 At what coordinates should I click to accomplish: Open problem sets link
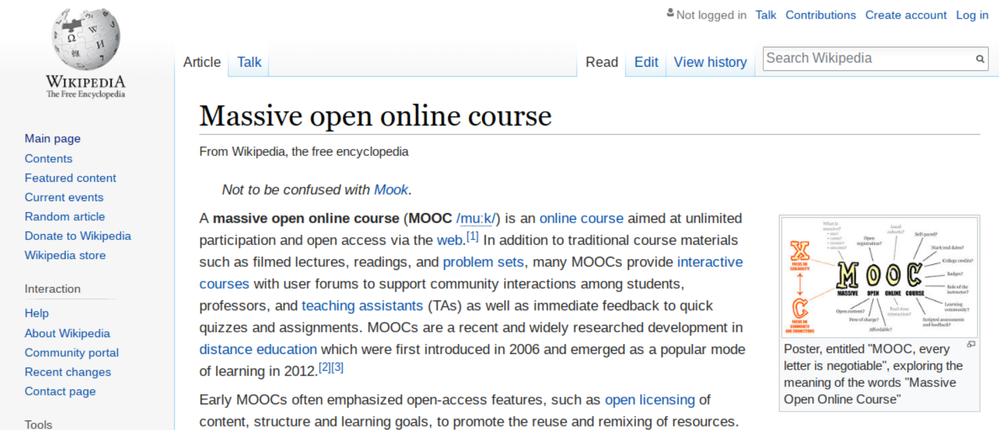(x=484, y=262)
